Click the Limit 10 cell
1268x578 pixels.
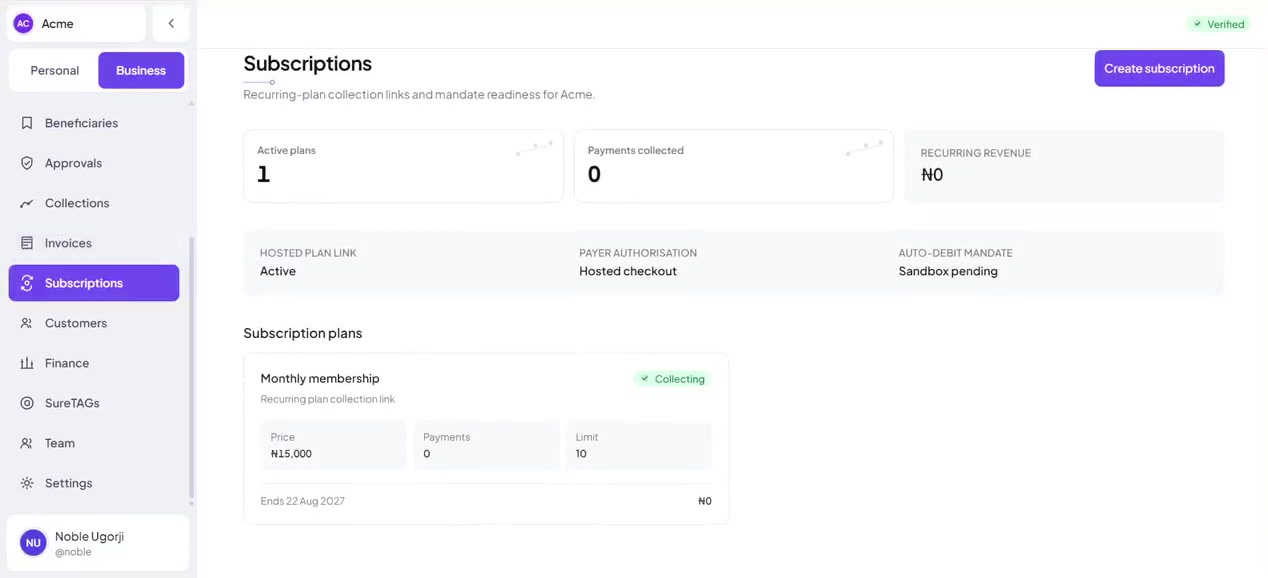tap(639, 445)
